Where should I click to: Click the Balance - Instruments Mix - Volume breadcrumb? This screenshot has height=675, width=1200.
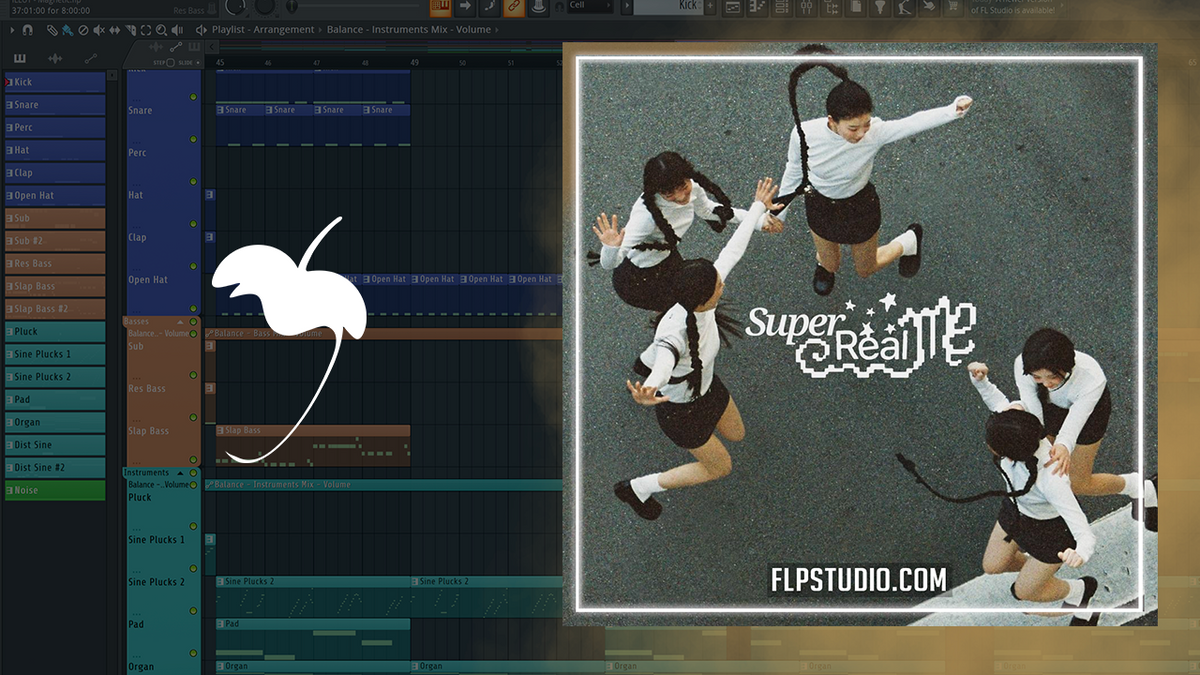coord(410,29)
